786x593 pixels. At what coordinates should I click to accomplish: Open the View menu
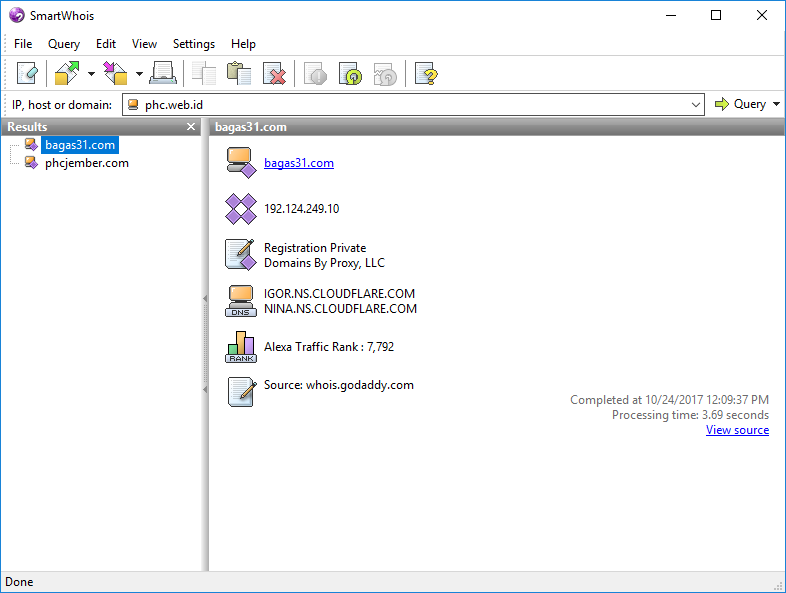144,44
